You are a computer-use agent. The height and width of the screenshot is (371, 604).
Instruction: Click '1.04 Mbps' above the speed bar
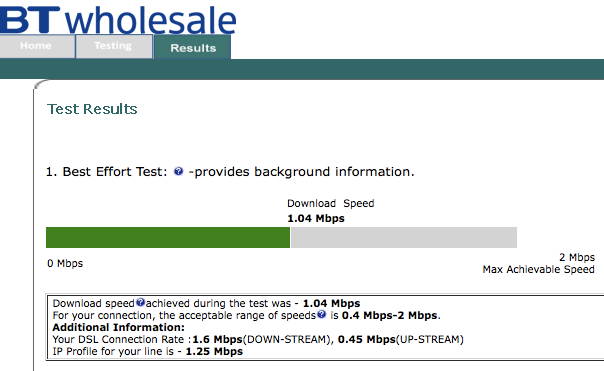[x=316, y=218]
